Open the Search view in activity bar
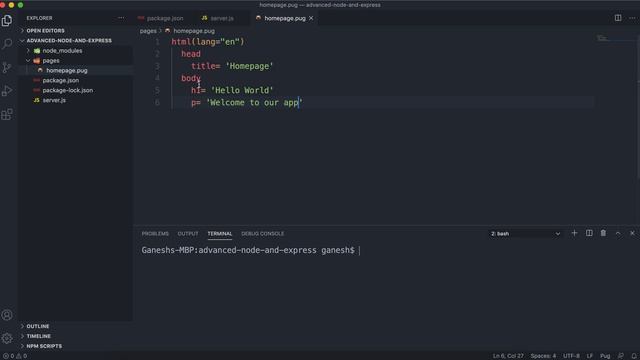Screen dimensions: 640x360 [7, 44]
